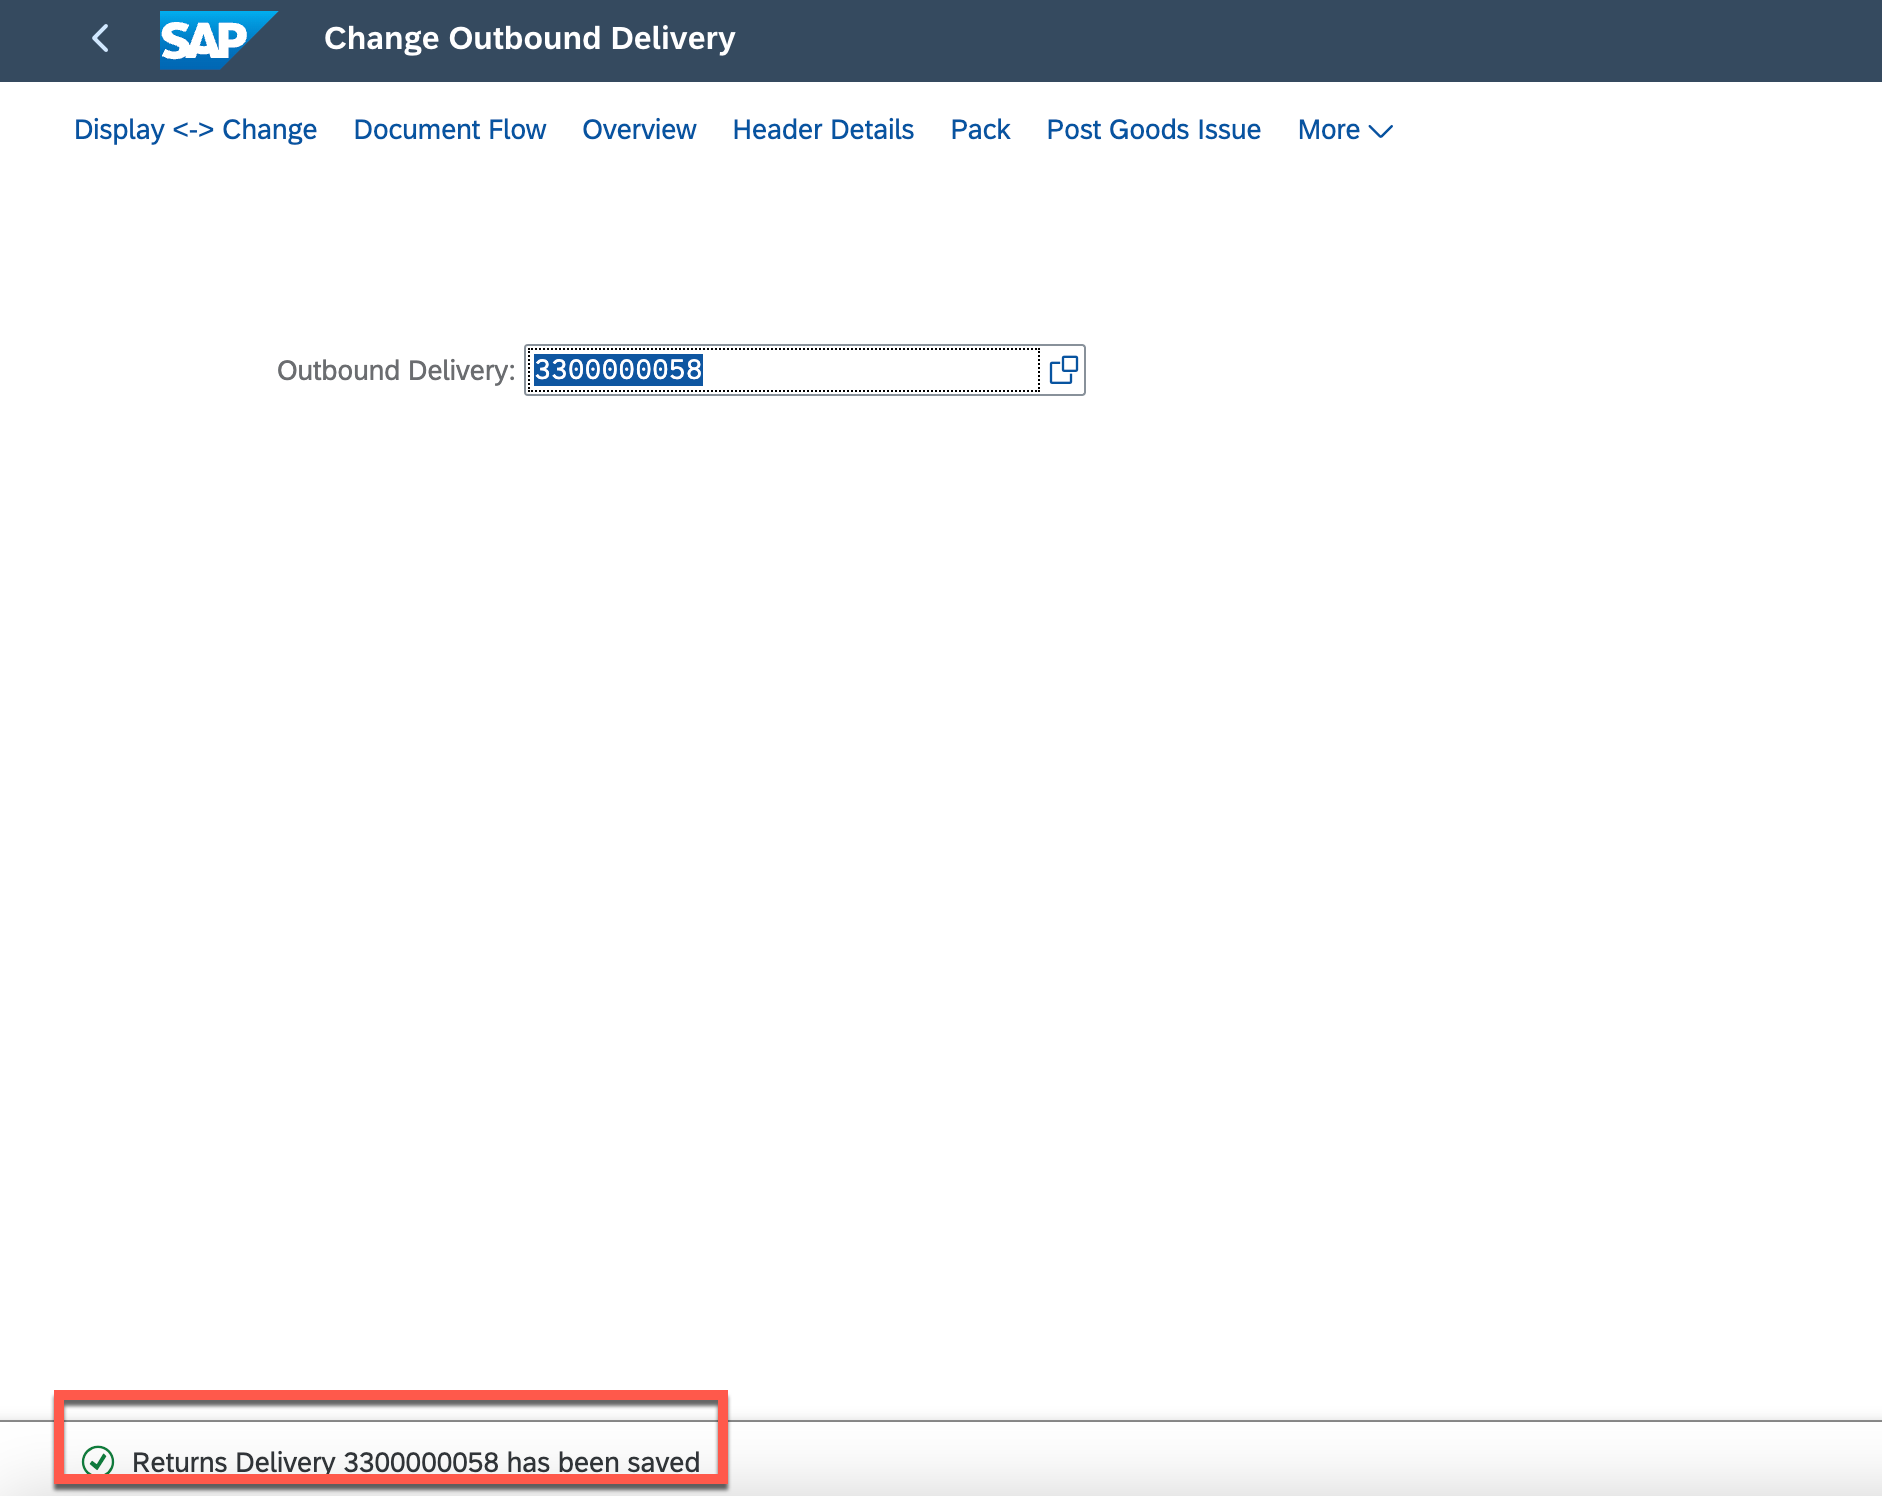Open the More menu label
This screenshot has height=1496, width=1882.
point(1328,130)
